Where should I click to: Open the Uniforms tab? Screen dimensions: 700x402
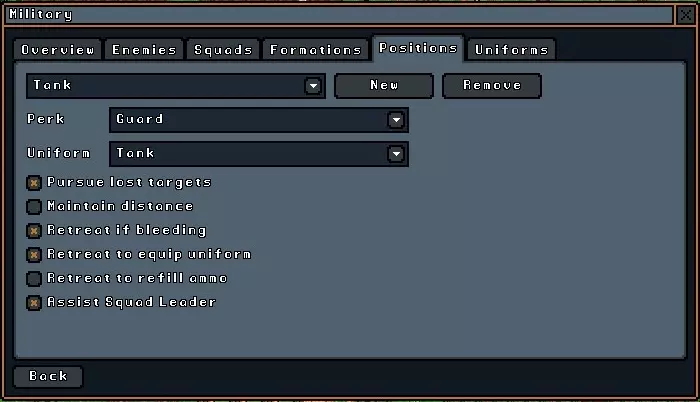click(512, 50)
